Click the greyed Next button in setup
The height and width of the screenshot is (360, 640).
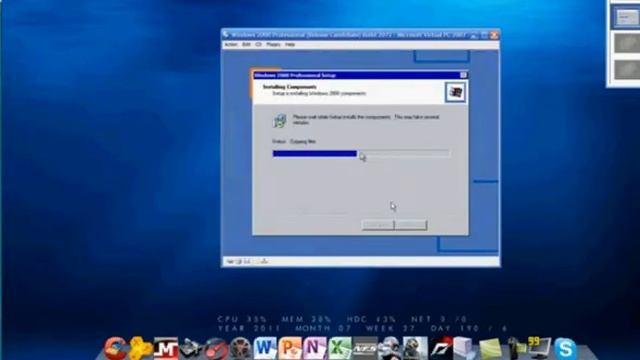tap(411, 224)
